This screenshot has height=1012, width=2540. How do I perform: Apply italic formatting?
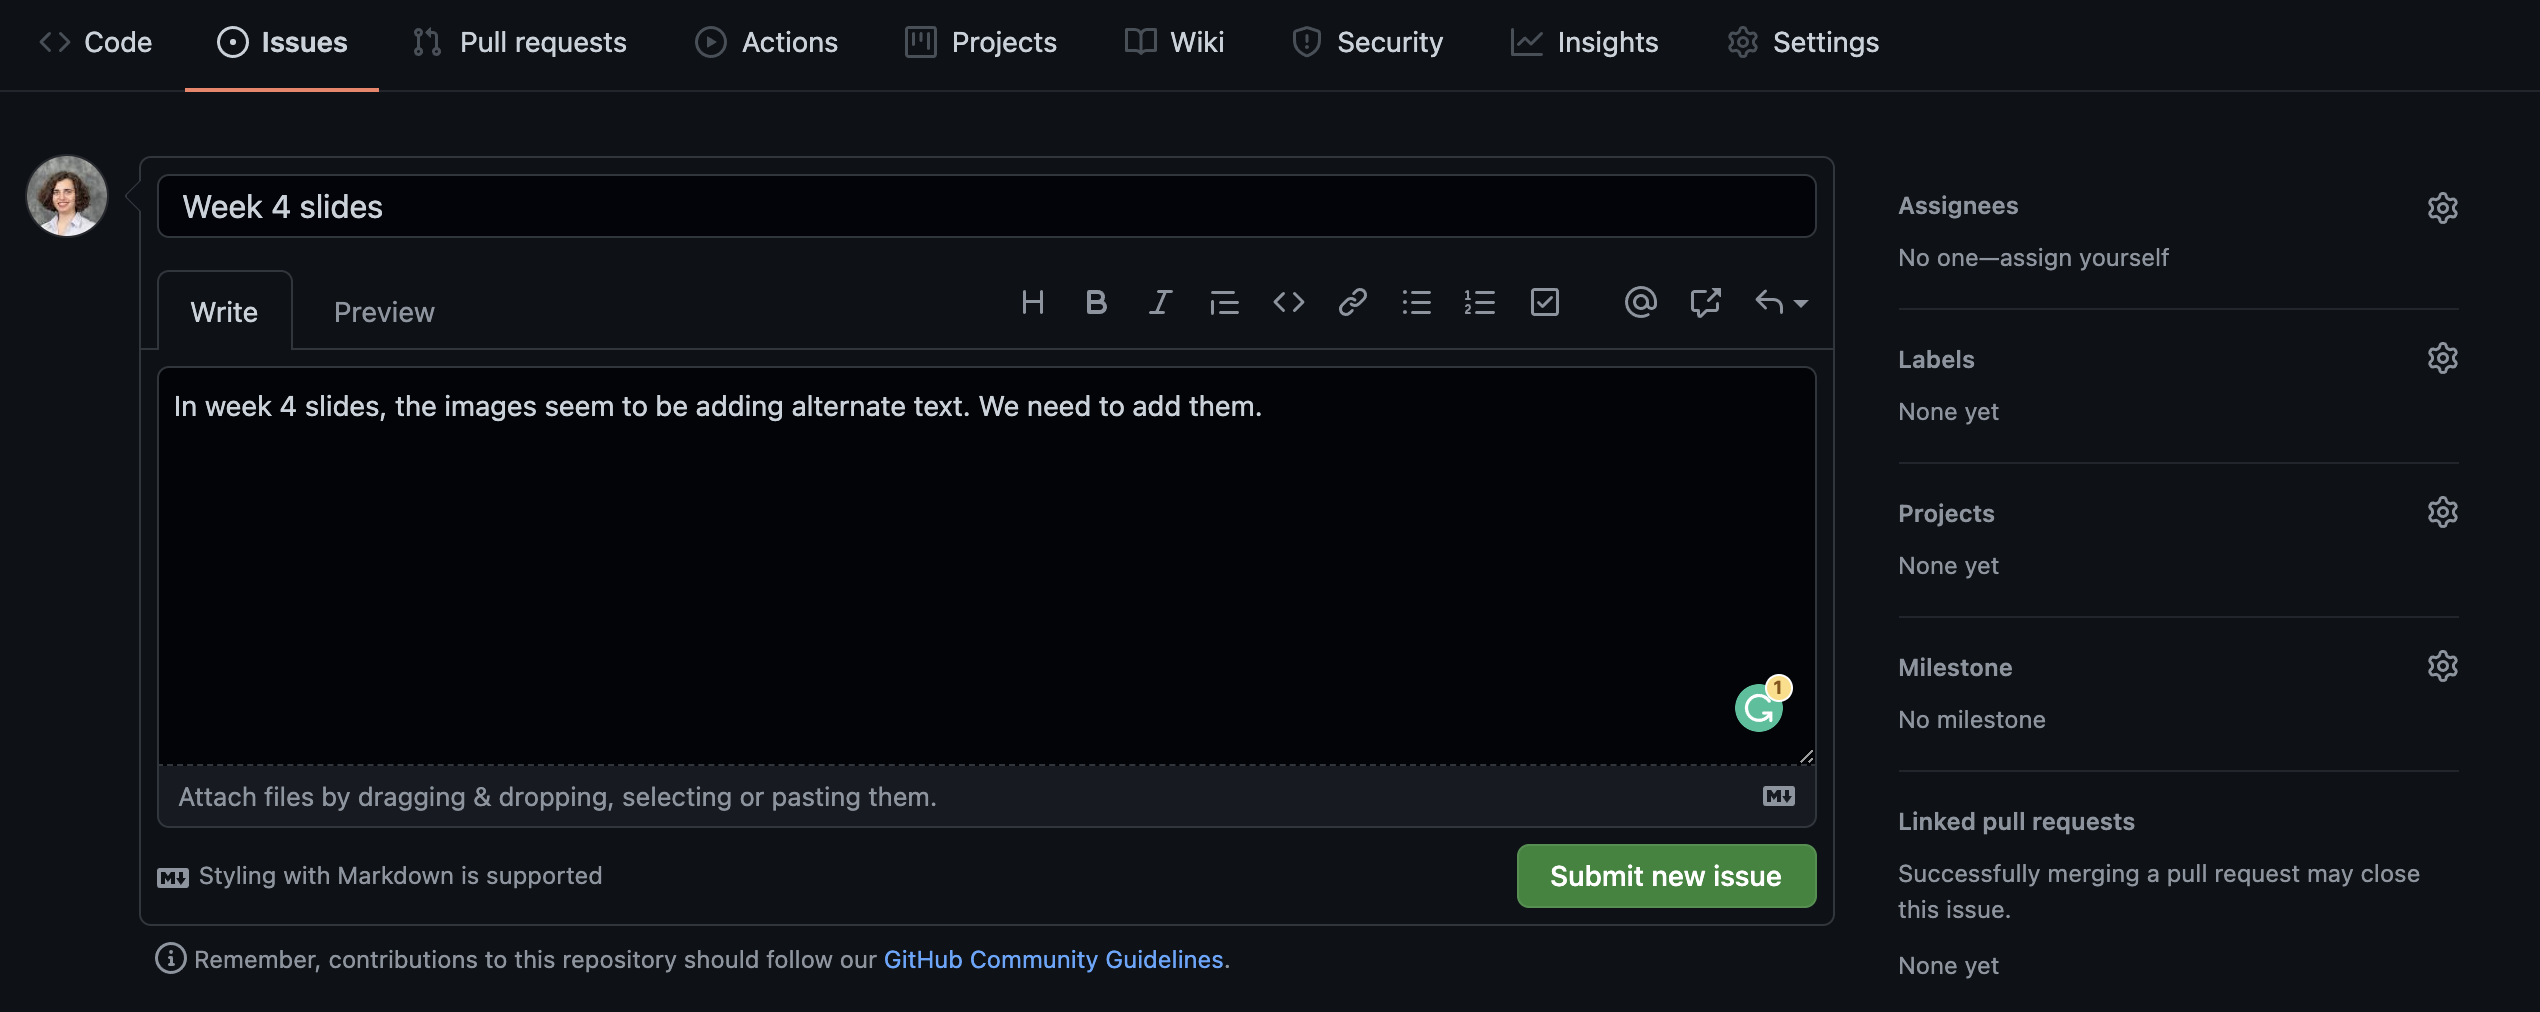[1160, 303]
